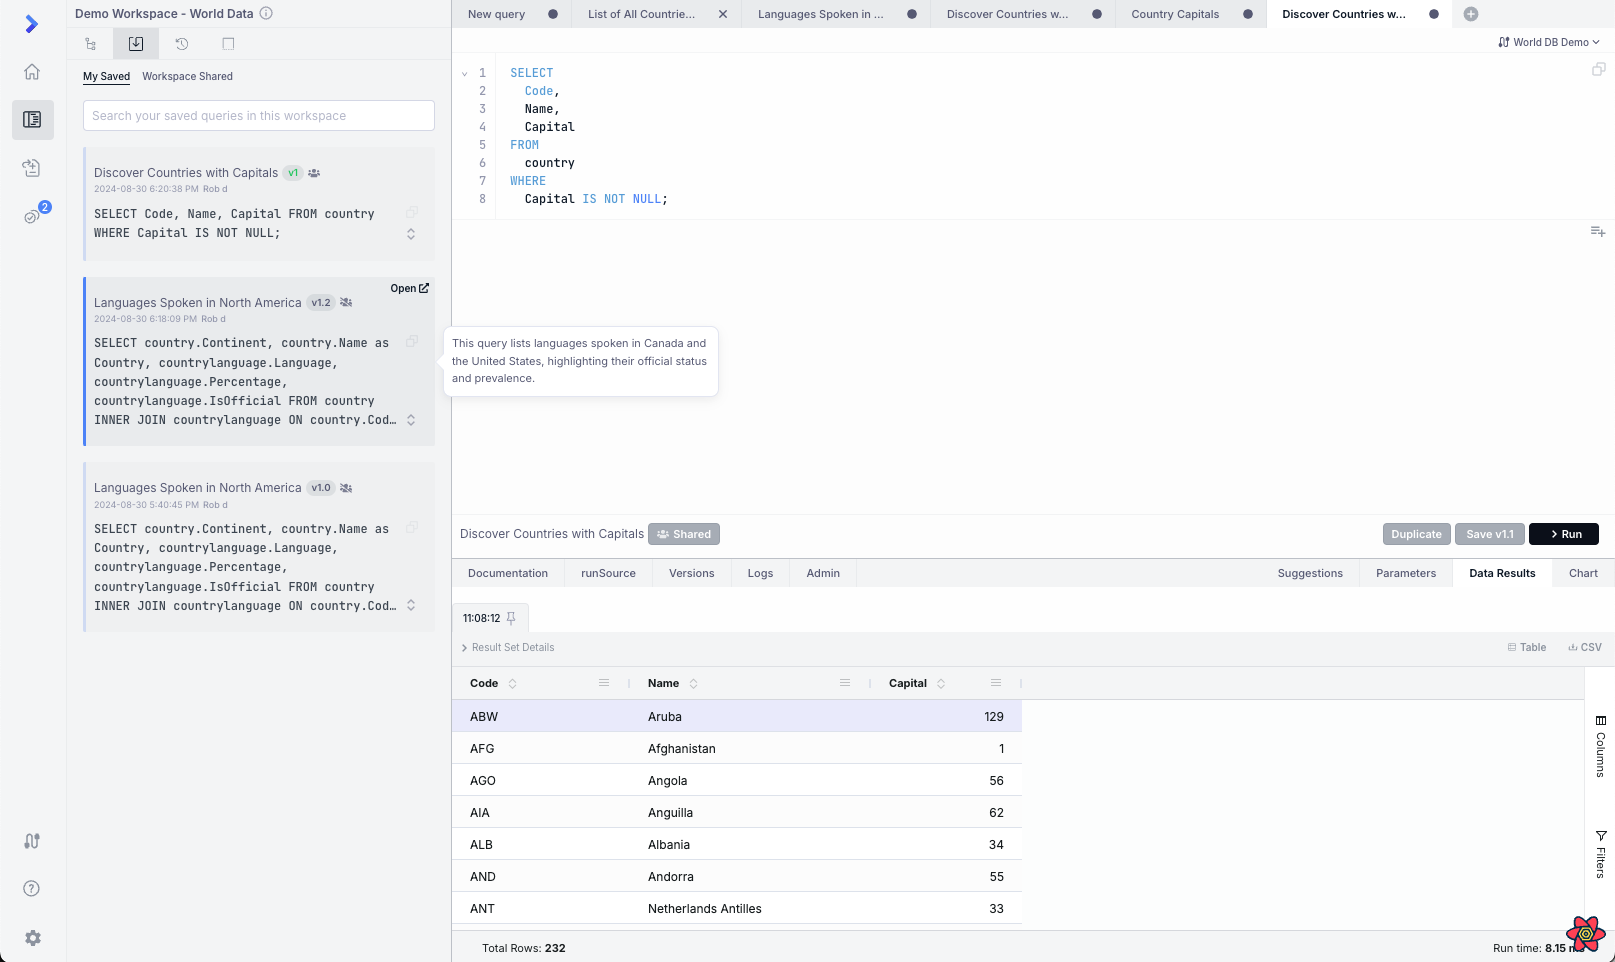
Task: Open the Versions tab
Action: pos(691,573)
